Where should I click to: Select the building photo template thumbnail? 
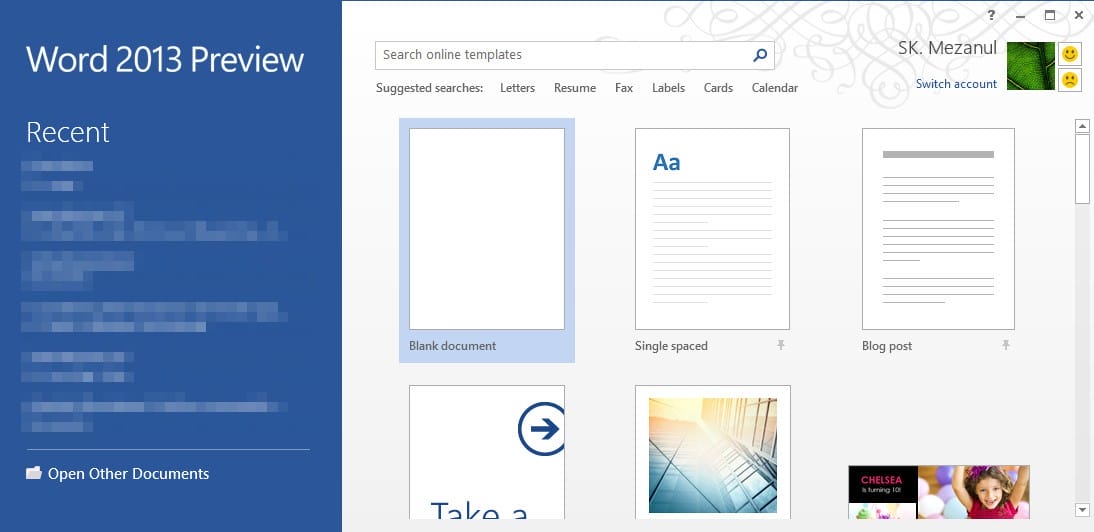click(x=712, y=452)
